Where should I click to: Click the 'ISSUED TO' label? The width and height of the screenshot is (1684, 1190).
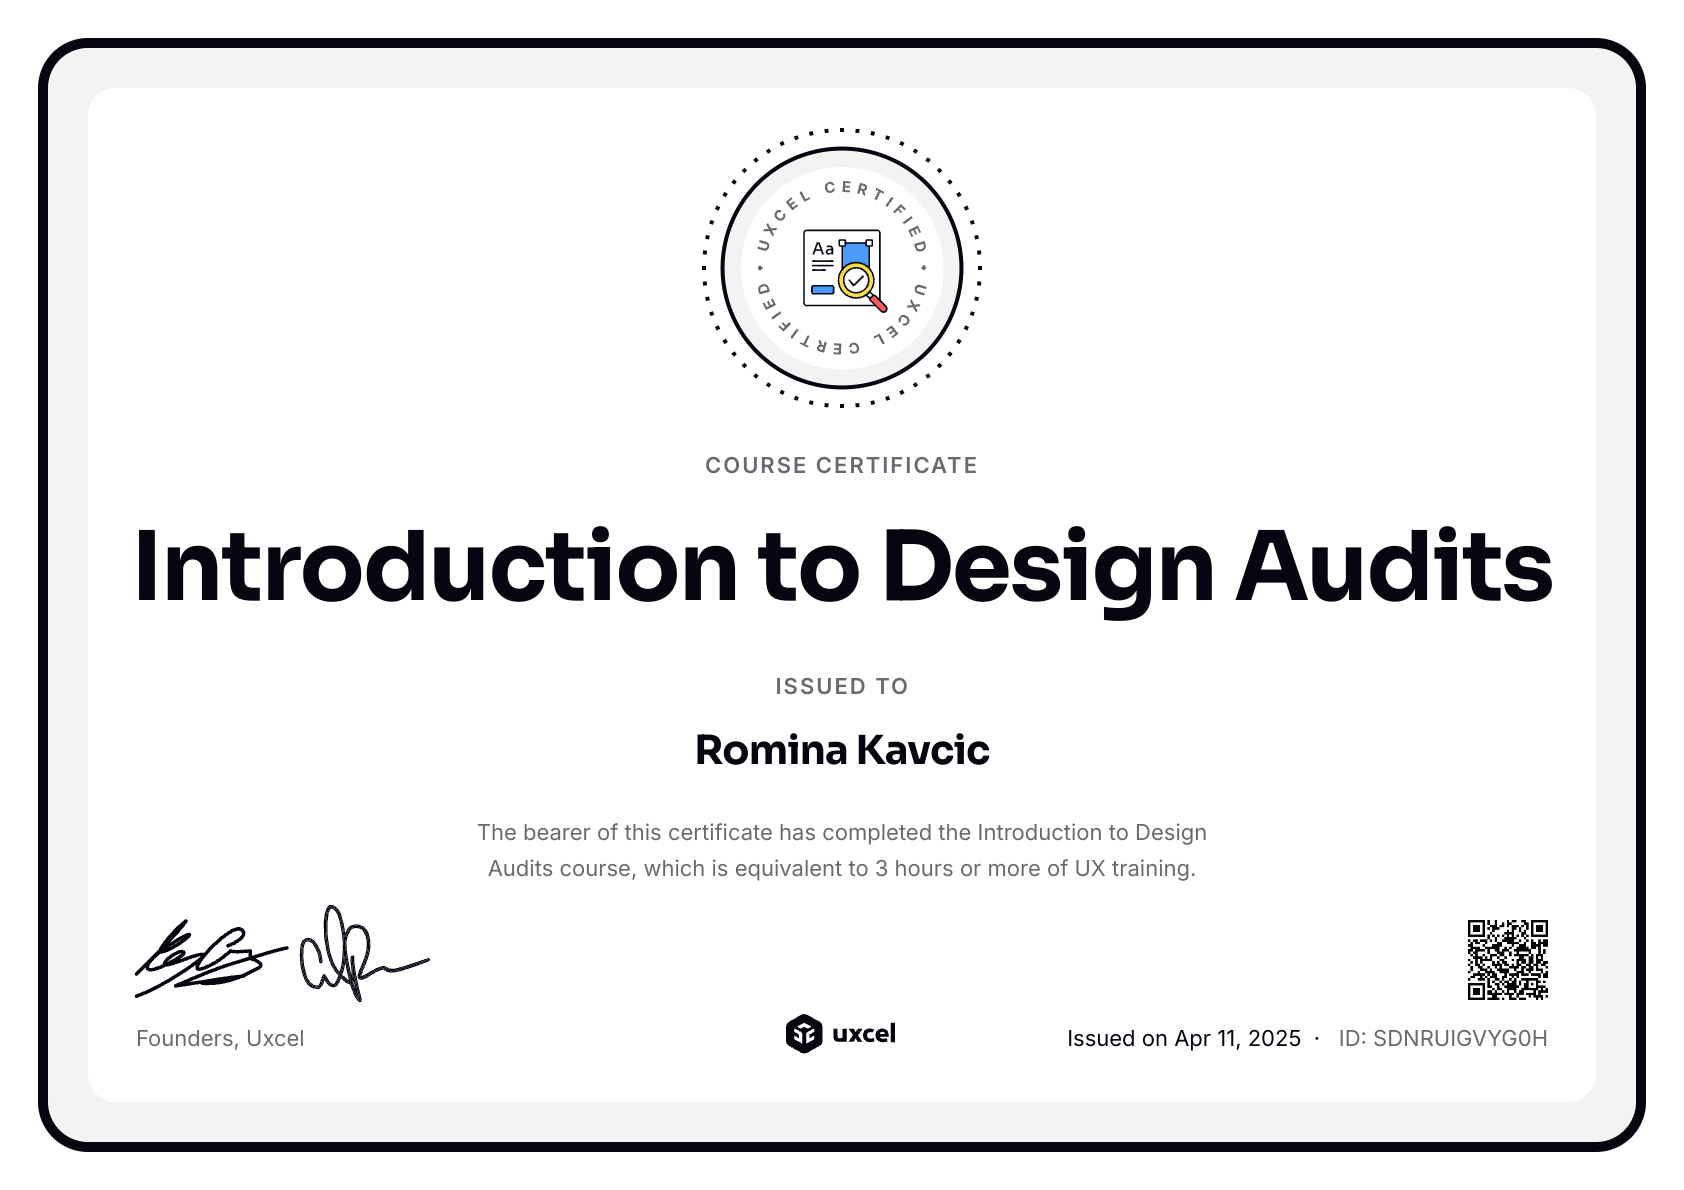(x=841, y=686)
